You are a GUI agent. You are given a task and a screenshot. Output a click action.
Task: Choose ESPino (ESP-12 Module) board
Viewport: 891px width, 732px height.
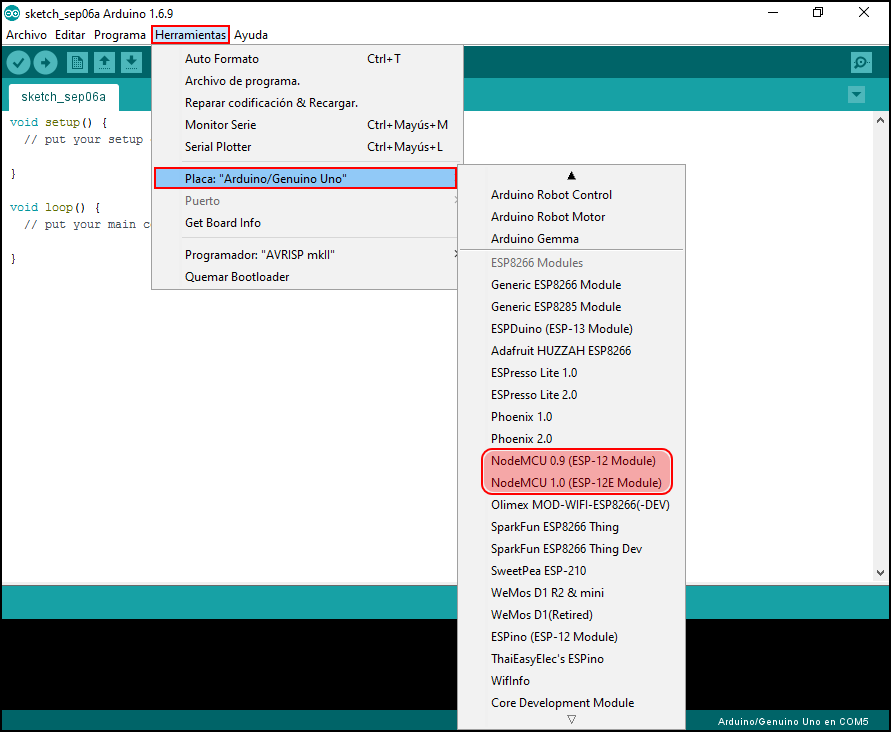click(571, 637)
